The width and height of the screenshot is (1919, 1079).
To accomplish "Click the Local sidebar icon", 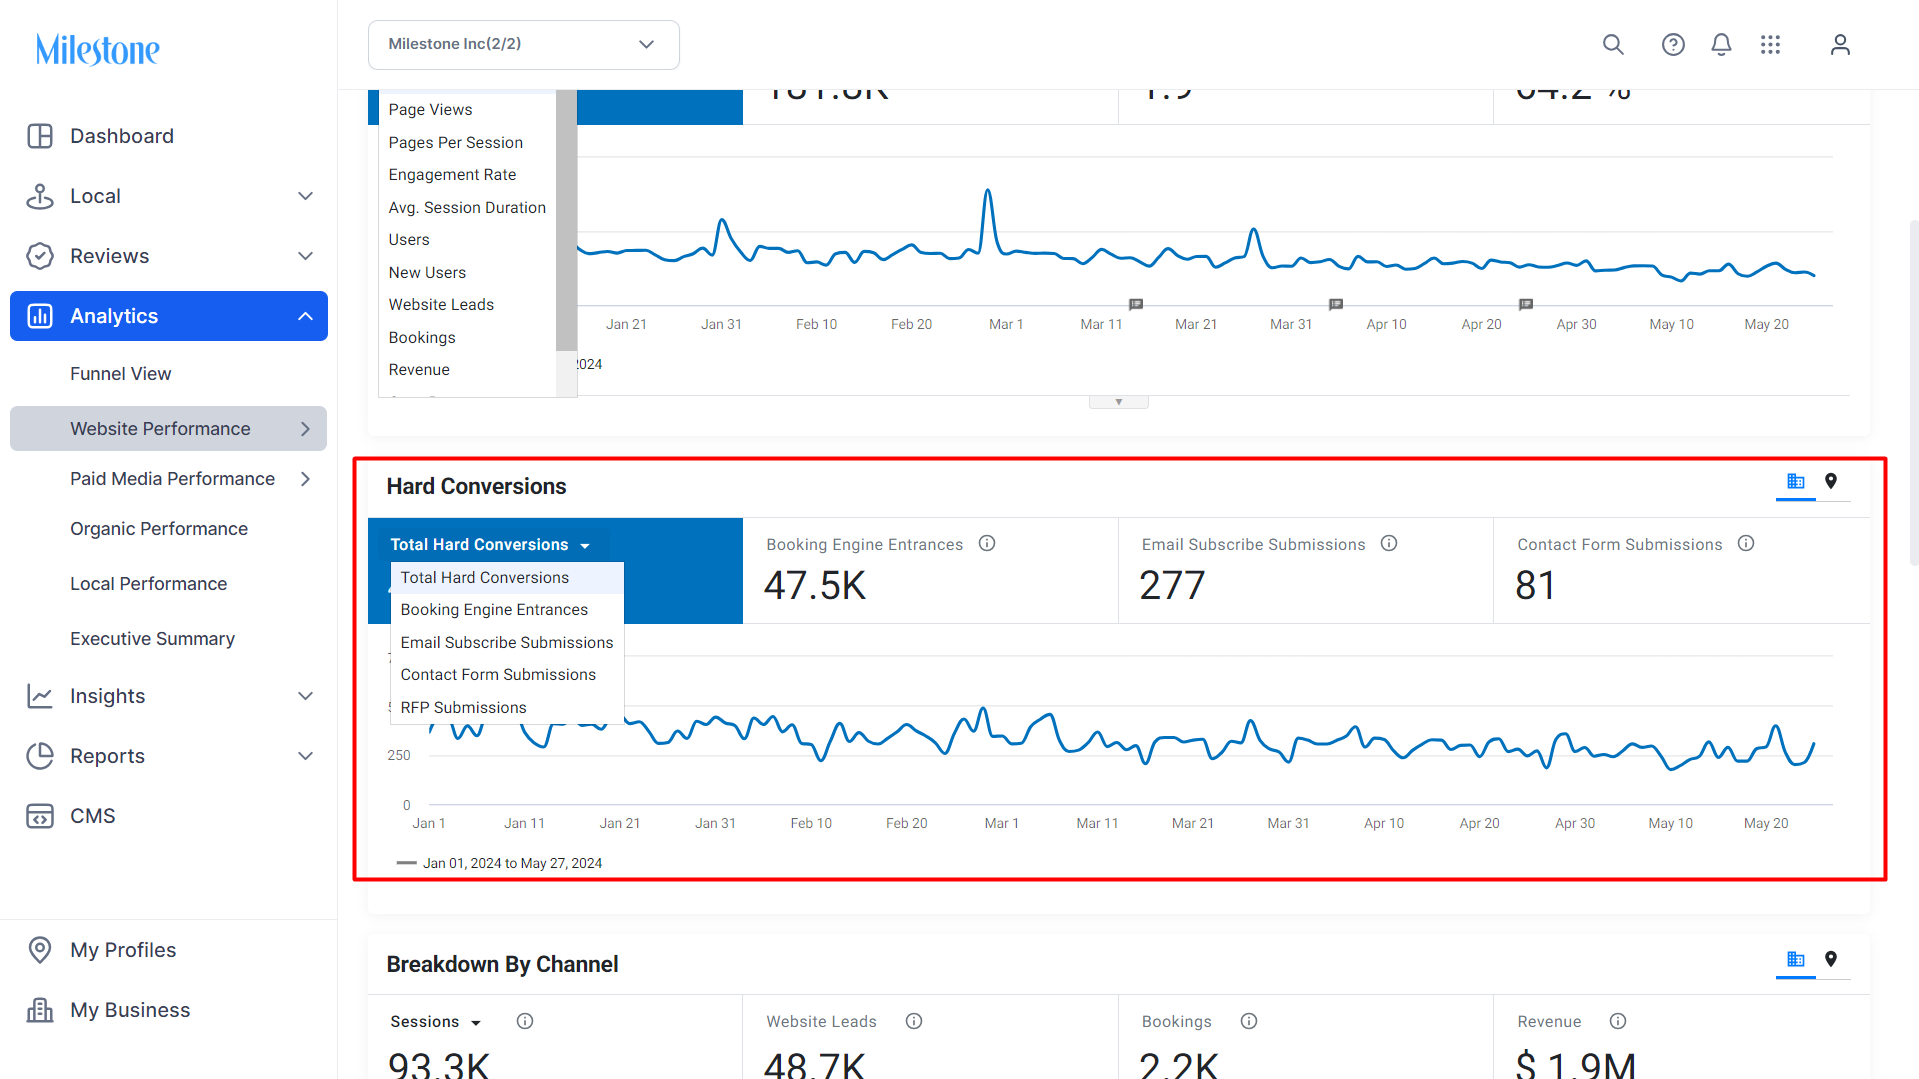I will (40, 196).
